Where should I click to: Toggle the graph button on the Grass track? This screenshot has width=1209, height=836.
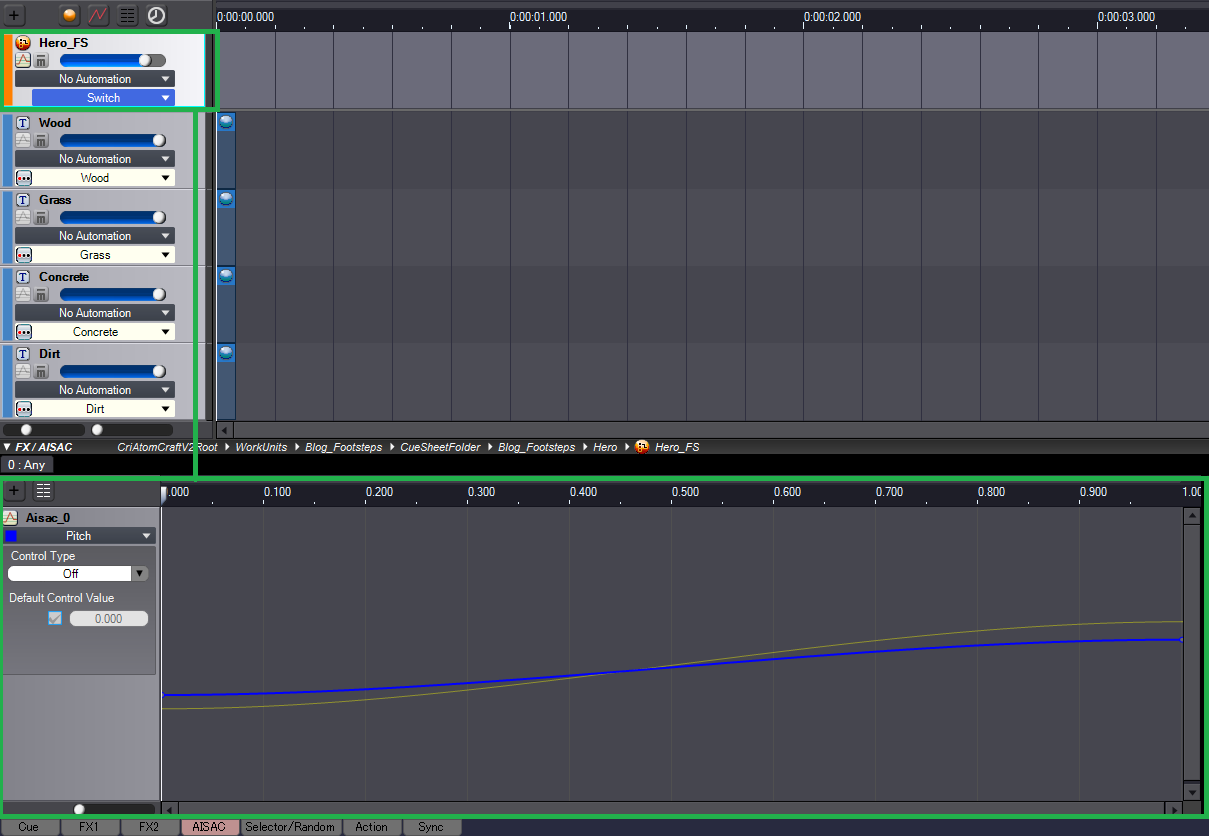(23, 218)
